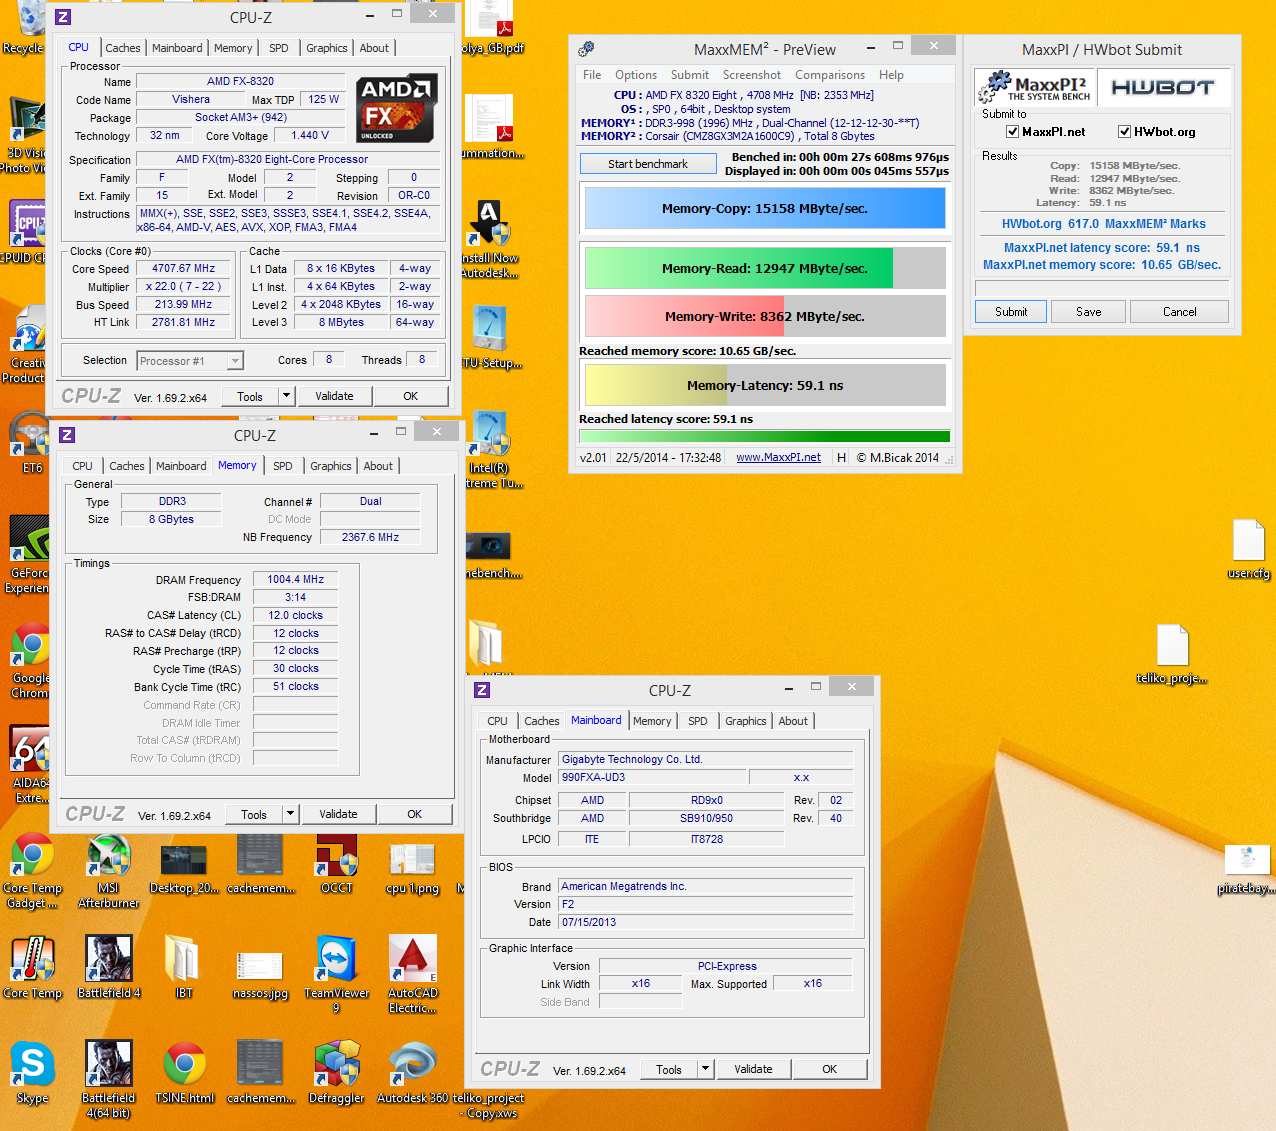1276x1131 pixels.
Task: Click the AMD FX Unlocked processor logo
Action: (397, 108)
